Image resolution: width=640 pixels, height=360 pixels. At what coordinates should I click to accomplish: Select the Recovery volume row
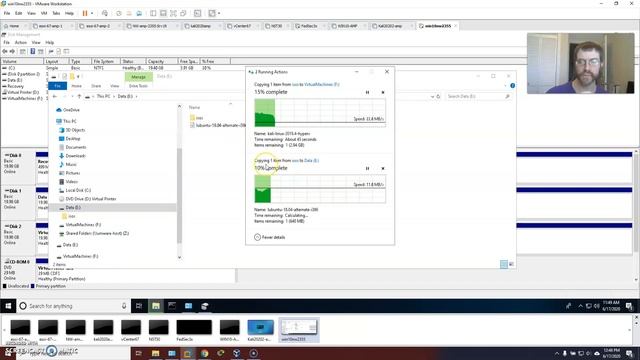pyautogui.click(x=15, y=87)
